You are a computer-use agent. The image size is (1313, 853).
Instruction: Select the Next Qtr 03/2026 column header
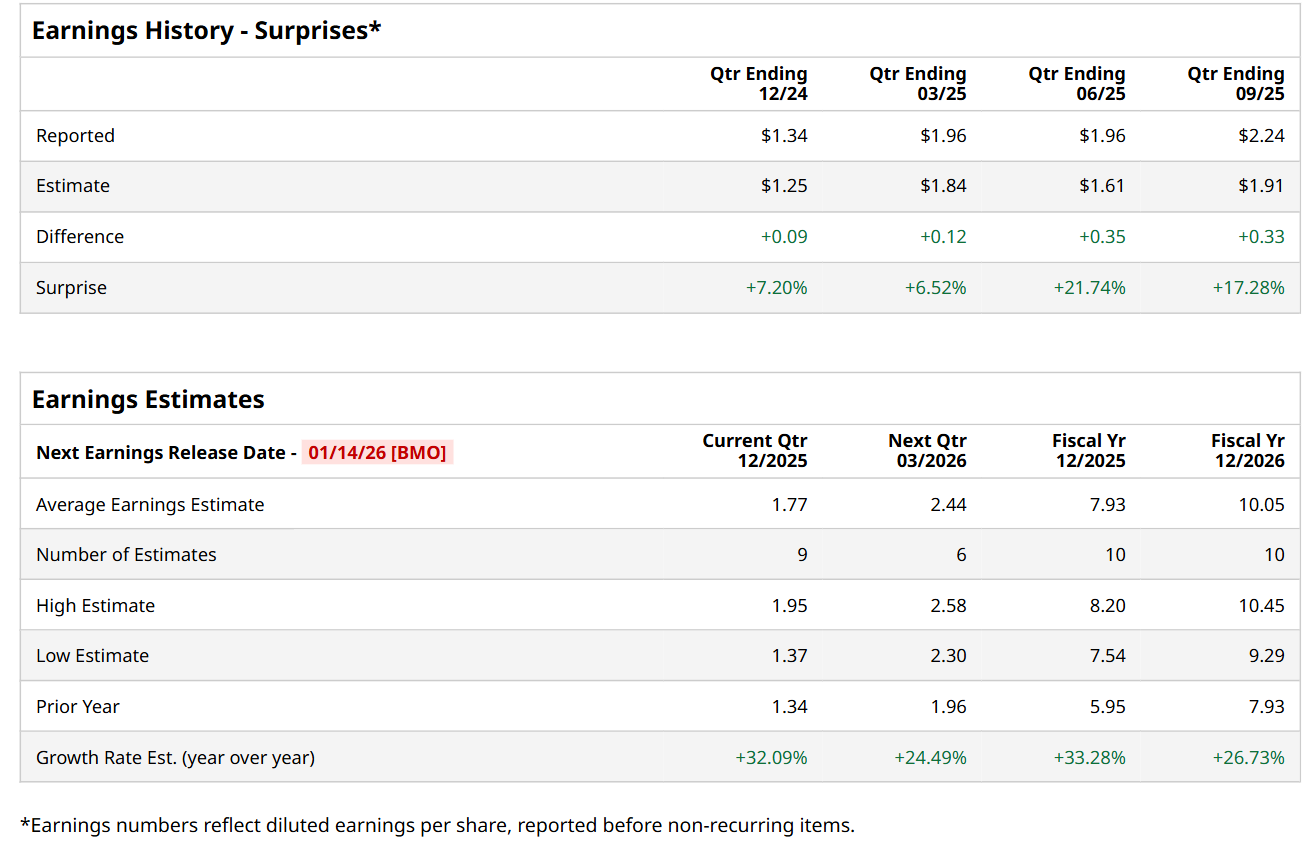927,451
